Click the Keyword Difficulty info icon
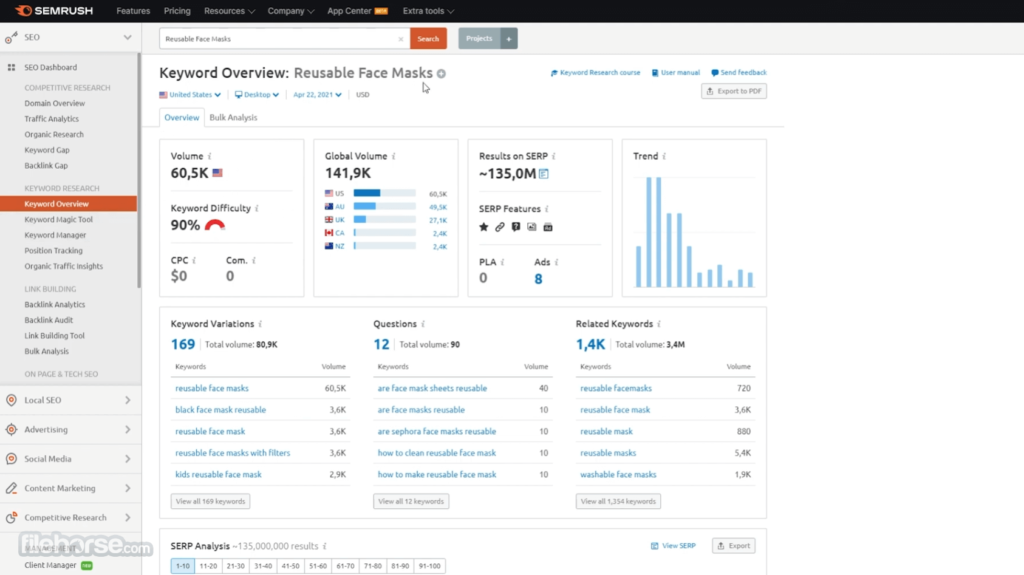 click(257, 209)
